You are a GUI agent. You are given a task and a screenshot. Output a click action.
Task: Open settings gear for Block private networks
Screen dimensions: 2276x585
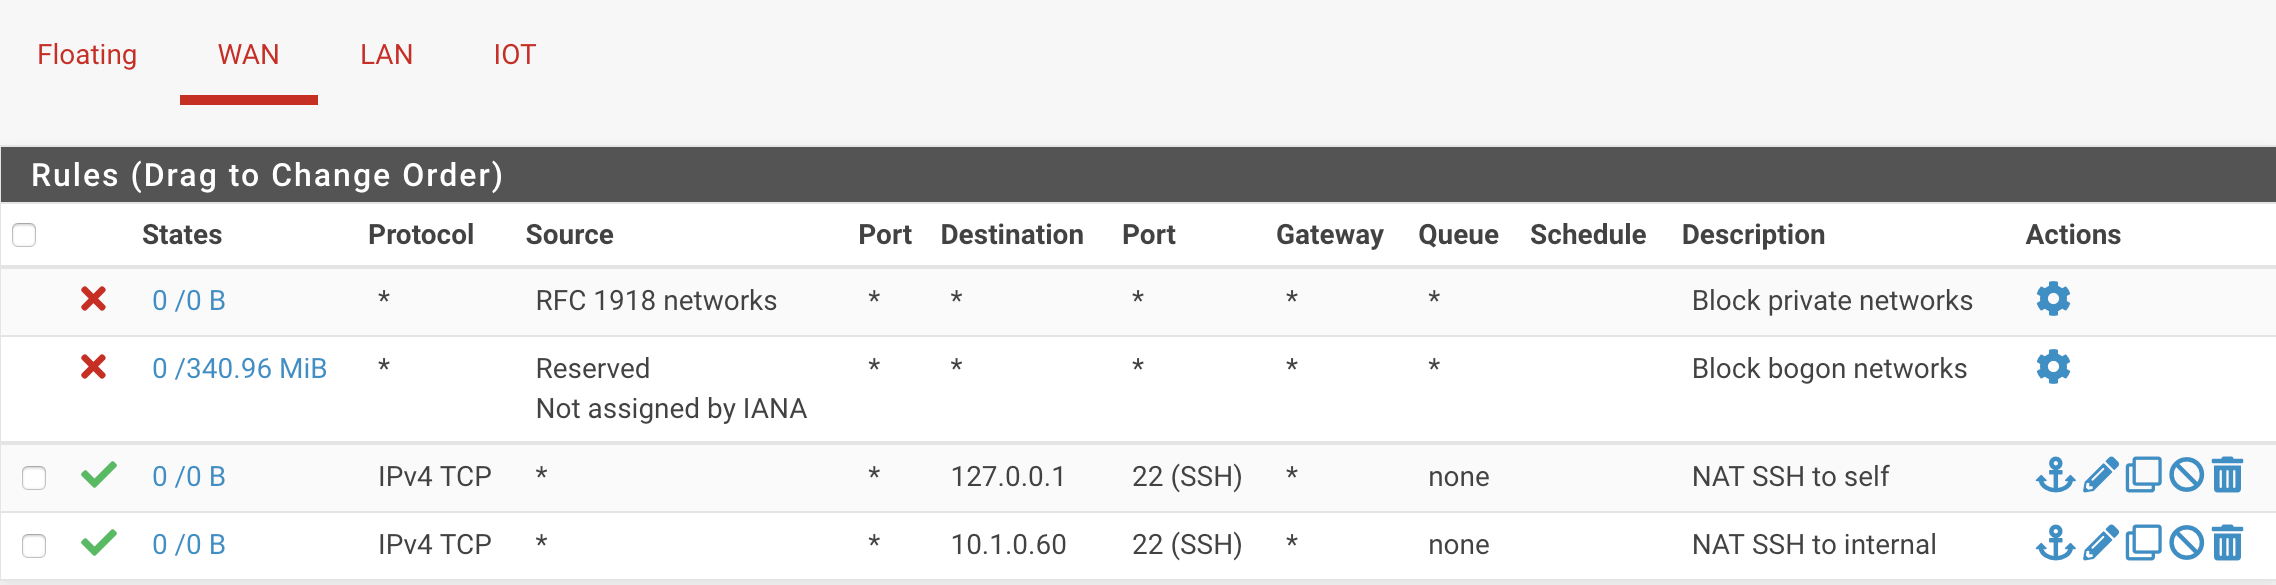click(2053, 299)
